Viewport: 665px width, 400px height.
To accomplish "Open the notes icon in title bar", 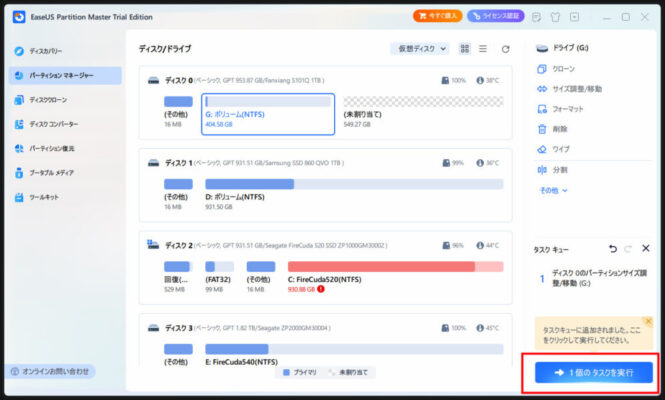I will tap(536, 17).
